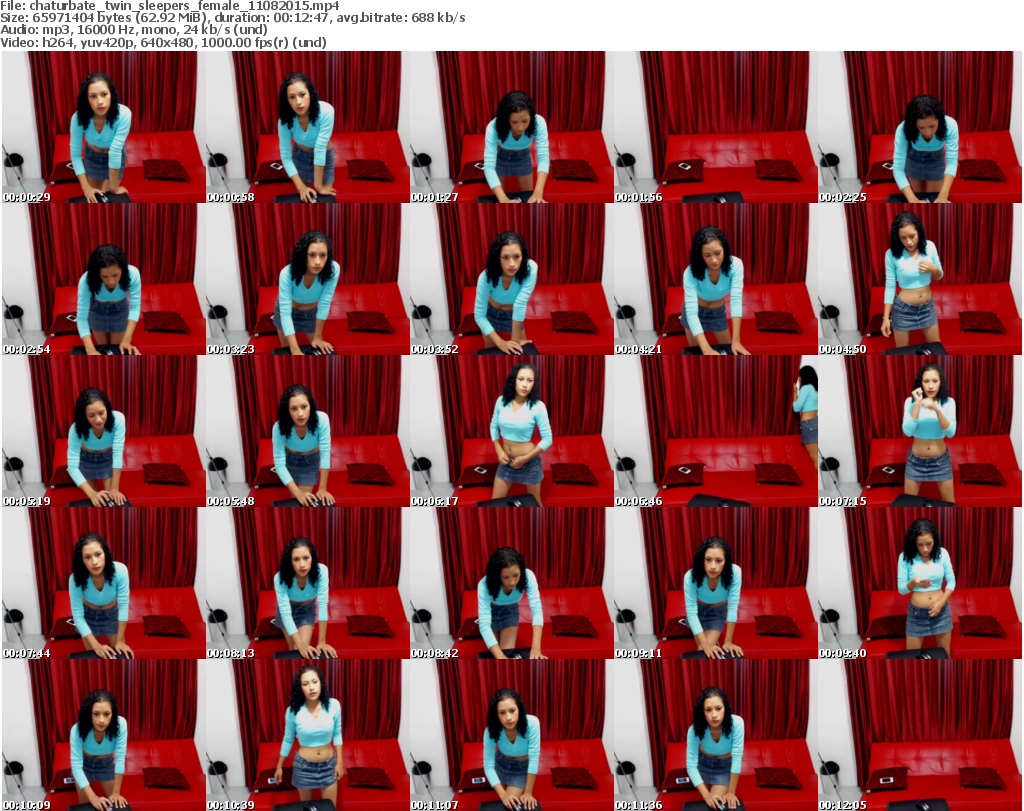This screenshot has width=1024, height=811.
Task: Open the thumbnail at 00:07:15
Action: tap(920, 432)
